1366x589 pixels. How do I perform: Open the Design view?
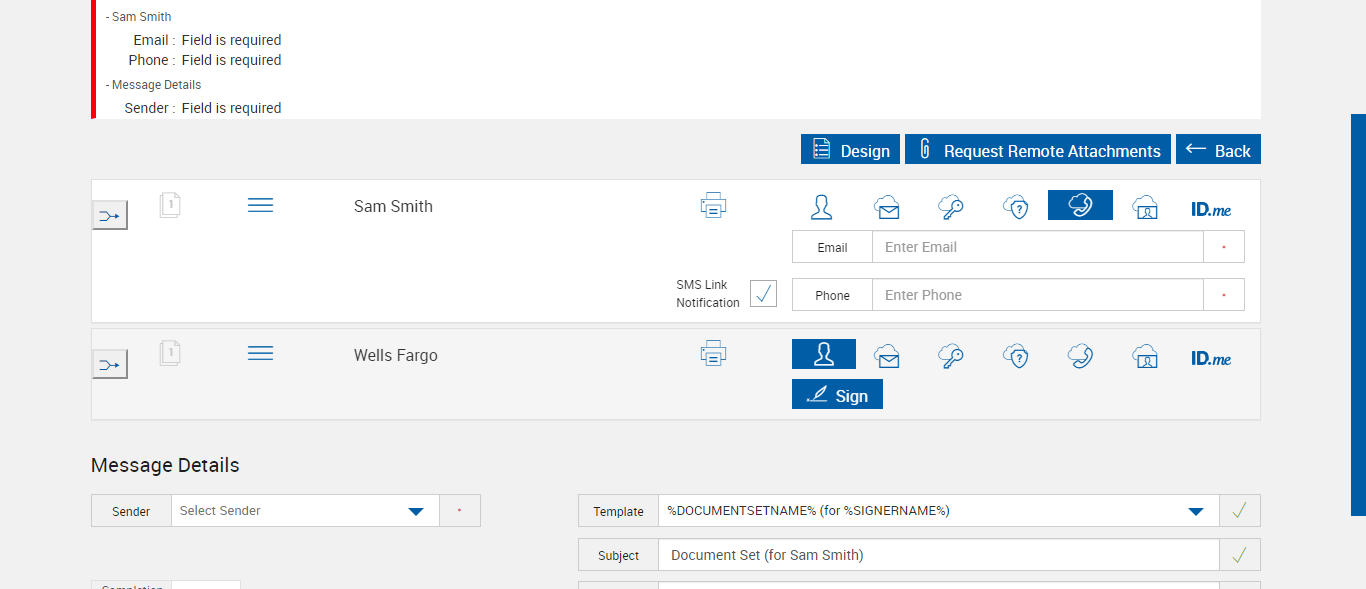pos(850,150)
